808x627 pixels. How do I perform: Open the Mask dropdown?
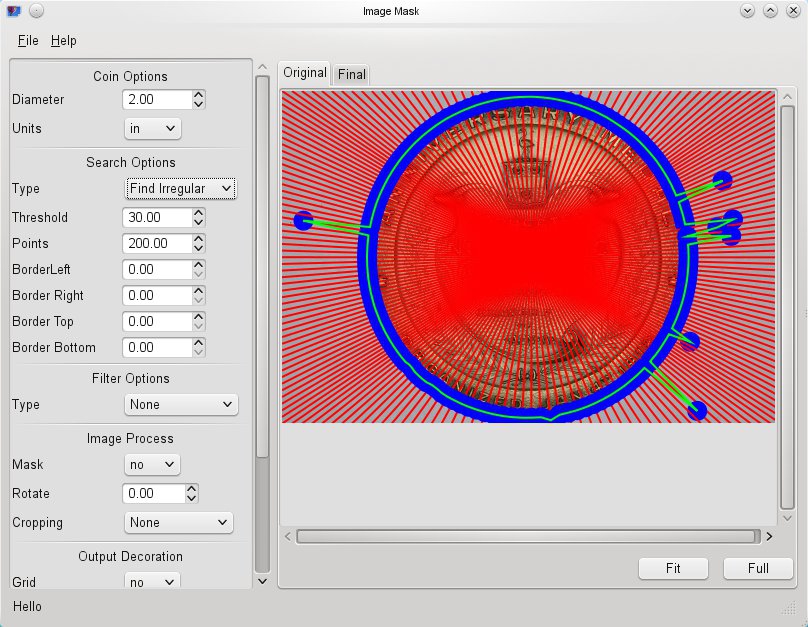pyautogui.click(x=152, y=464)
